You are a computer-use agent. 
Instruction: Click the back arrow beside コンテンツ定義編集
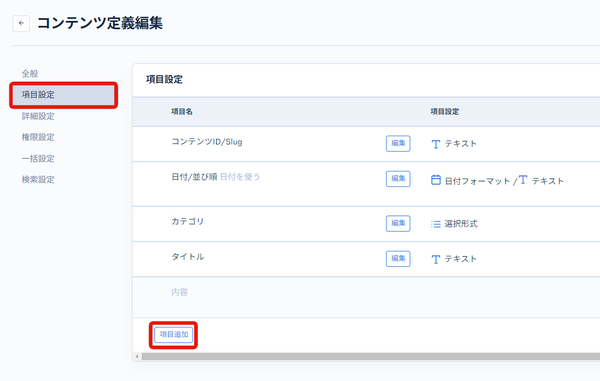(x=21, y=23)
